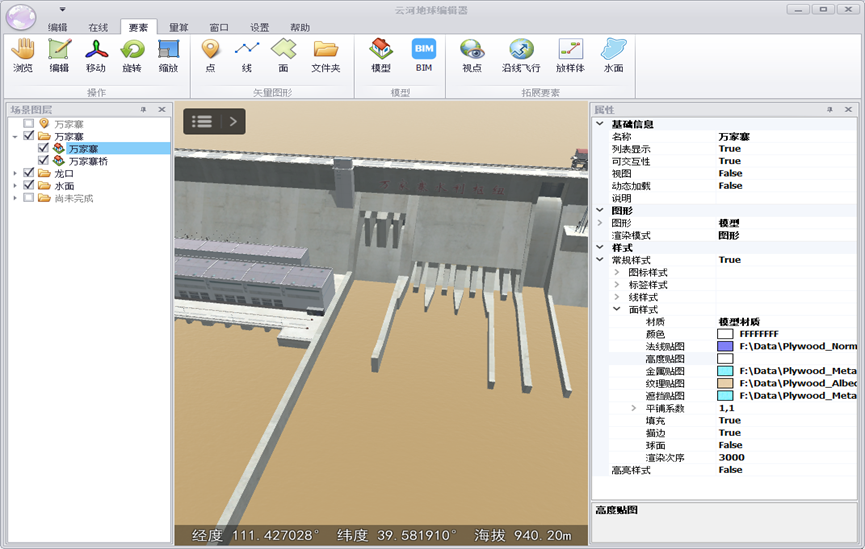Screen dimensions: 865x549
Task: Toggle checkbox of top 万家寨 point layer
Action: pyautogui.click(x=29, y=124)
